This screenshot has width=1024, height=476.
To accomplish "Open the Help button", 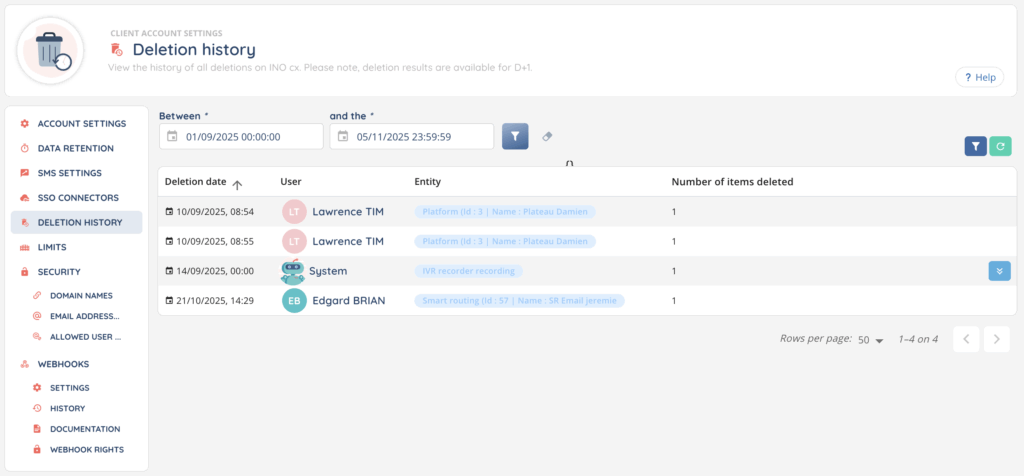I will coord(978,77).
